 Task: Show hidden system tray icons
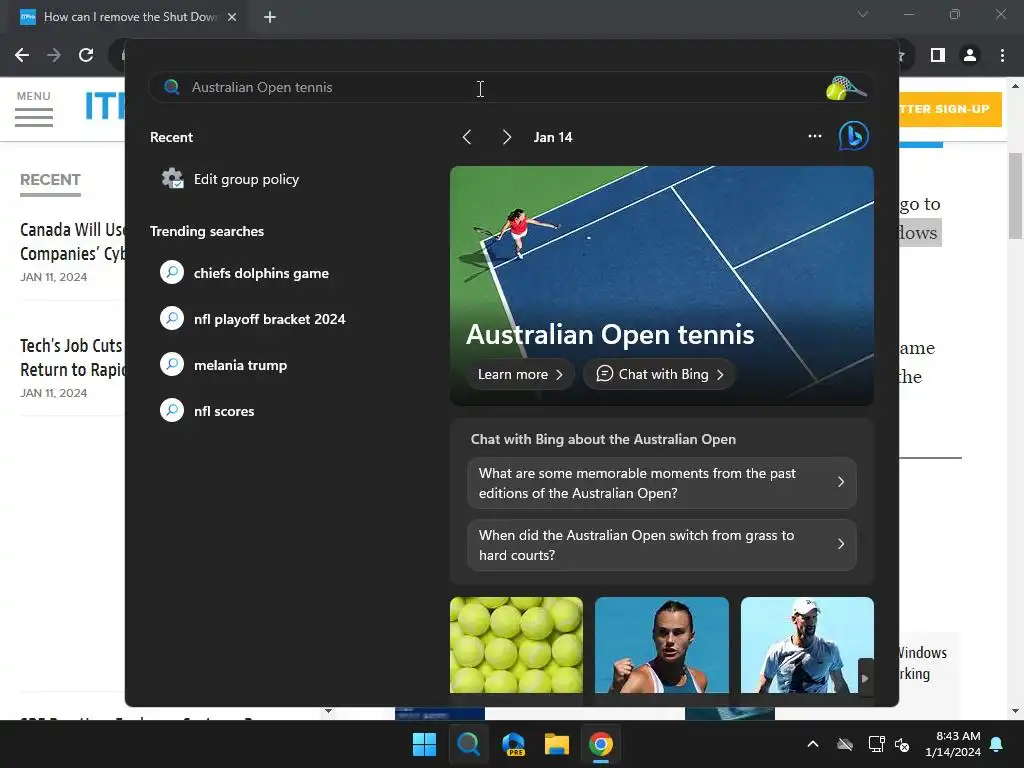812,744
